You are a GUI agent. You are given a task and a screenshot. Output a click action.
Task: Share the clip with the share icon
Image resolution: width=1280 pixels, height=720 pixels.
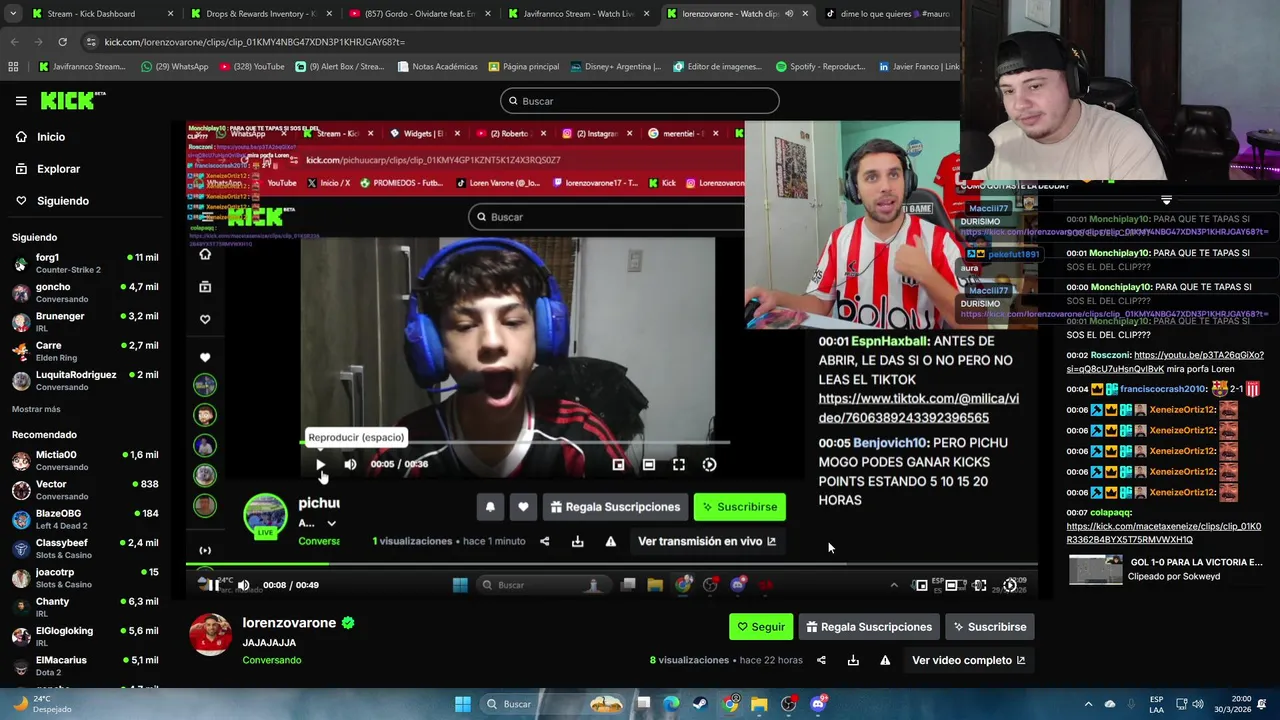(821, 660)
